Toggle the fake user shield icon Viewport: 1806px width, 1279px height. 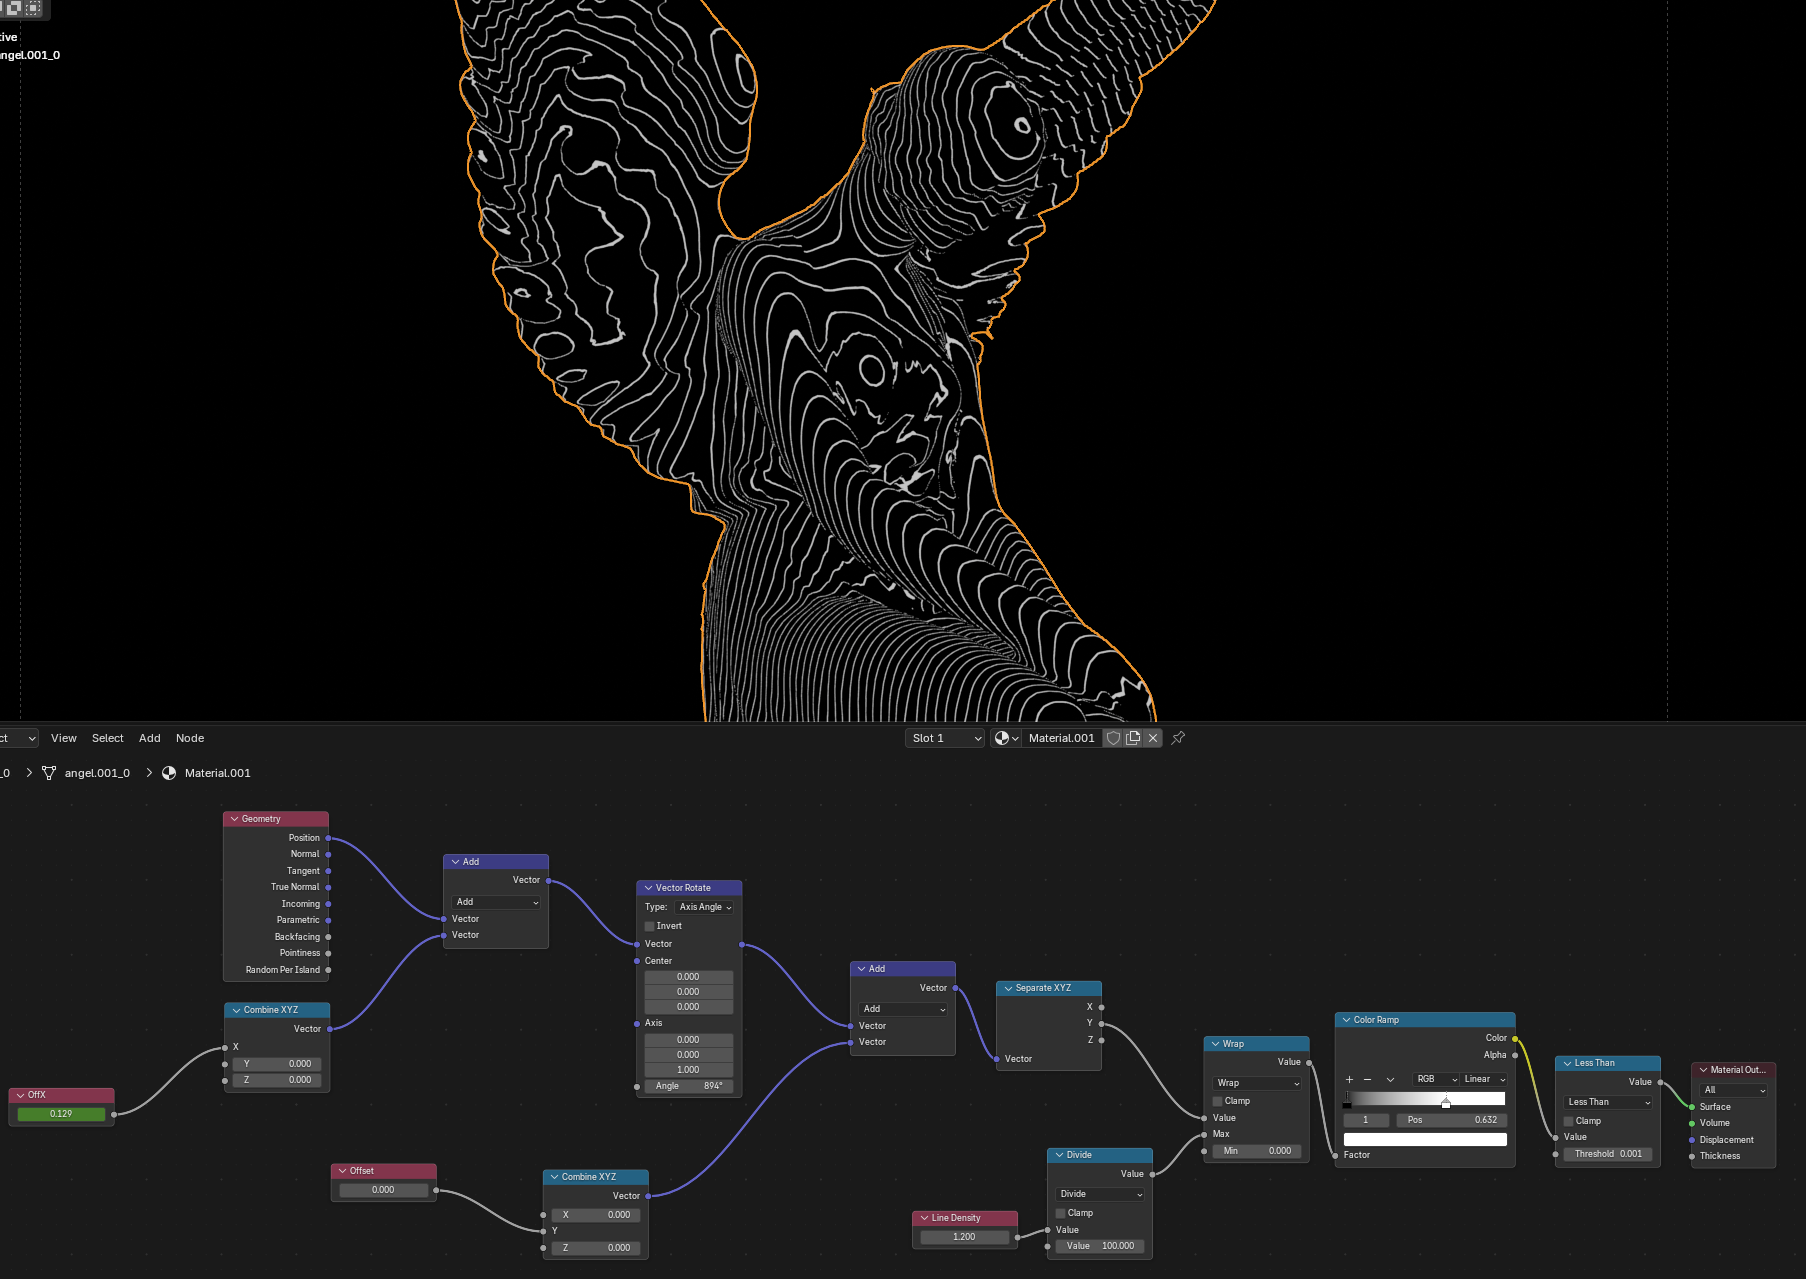pos(1113,738)
